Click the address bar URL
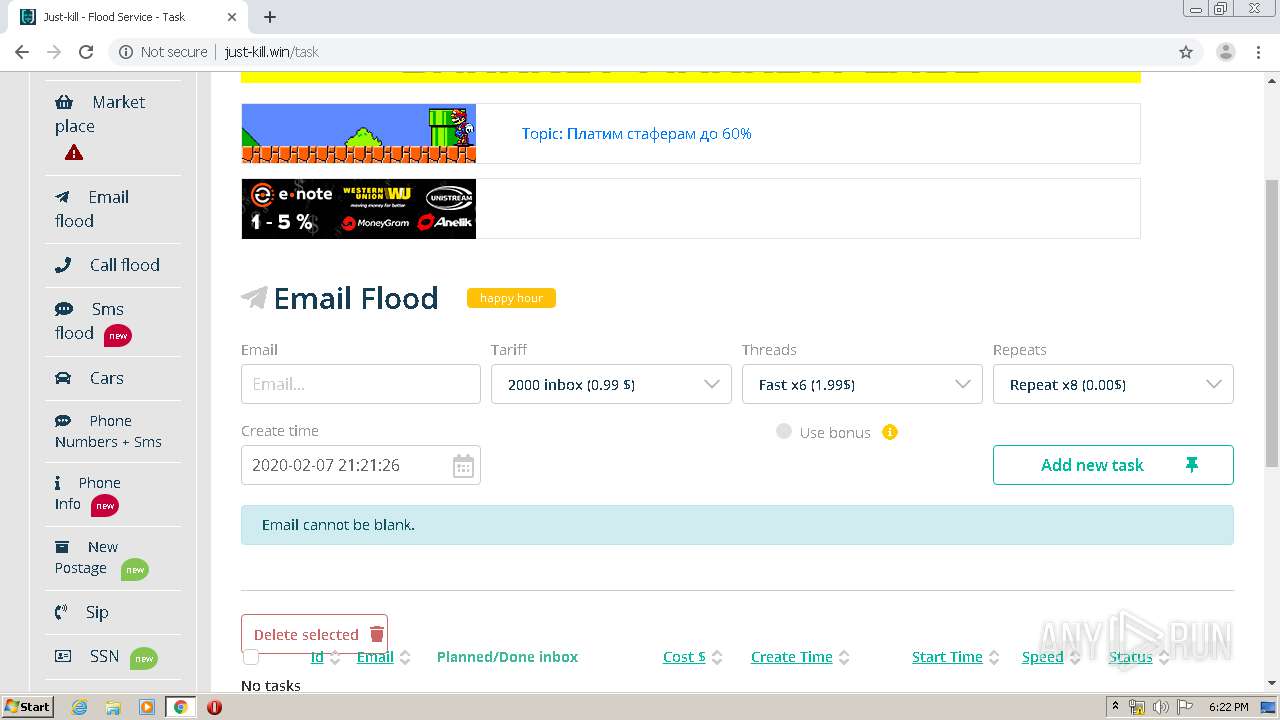 tap(272, 52)
